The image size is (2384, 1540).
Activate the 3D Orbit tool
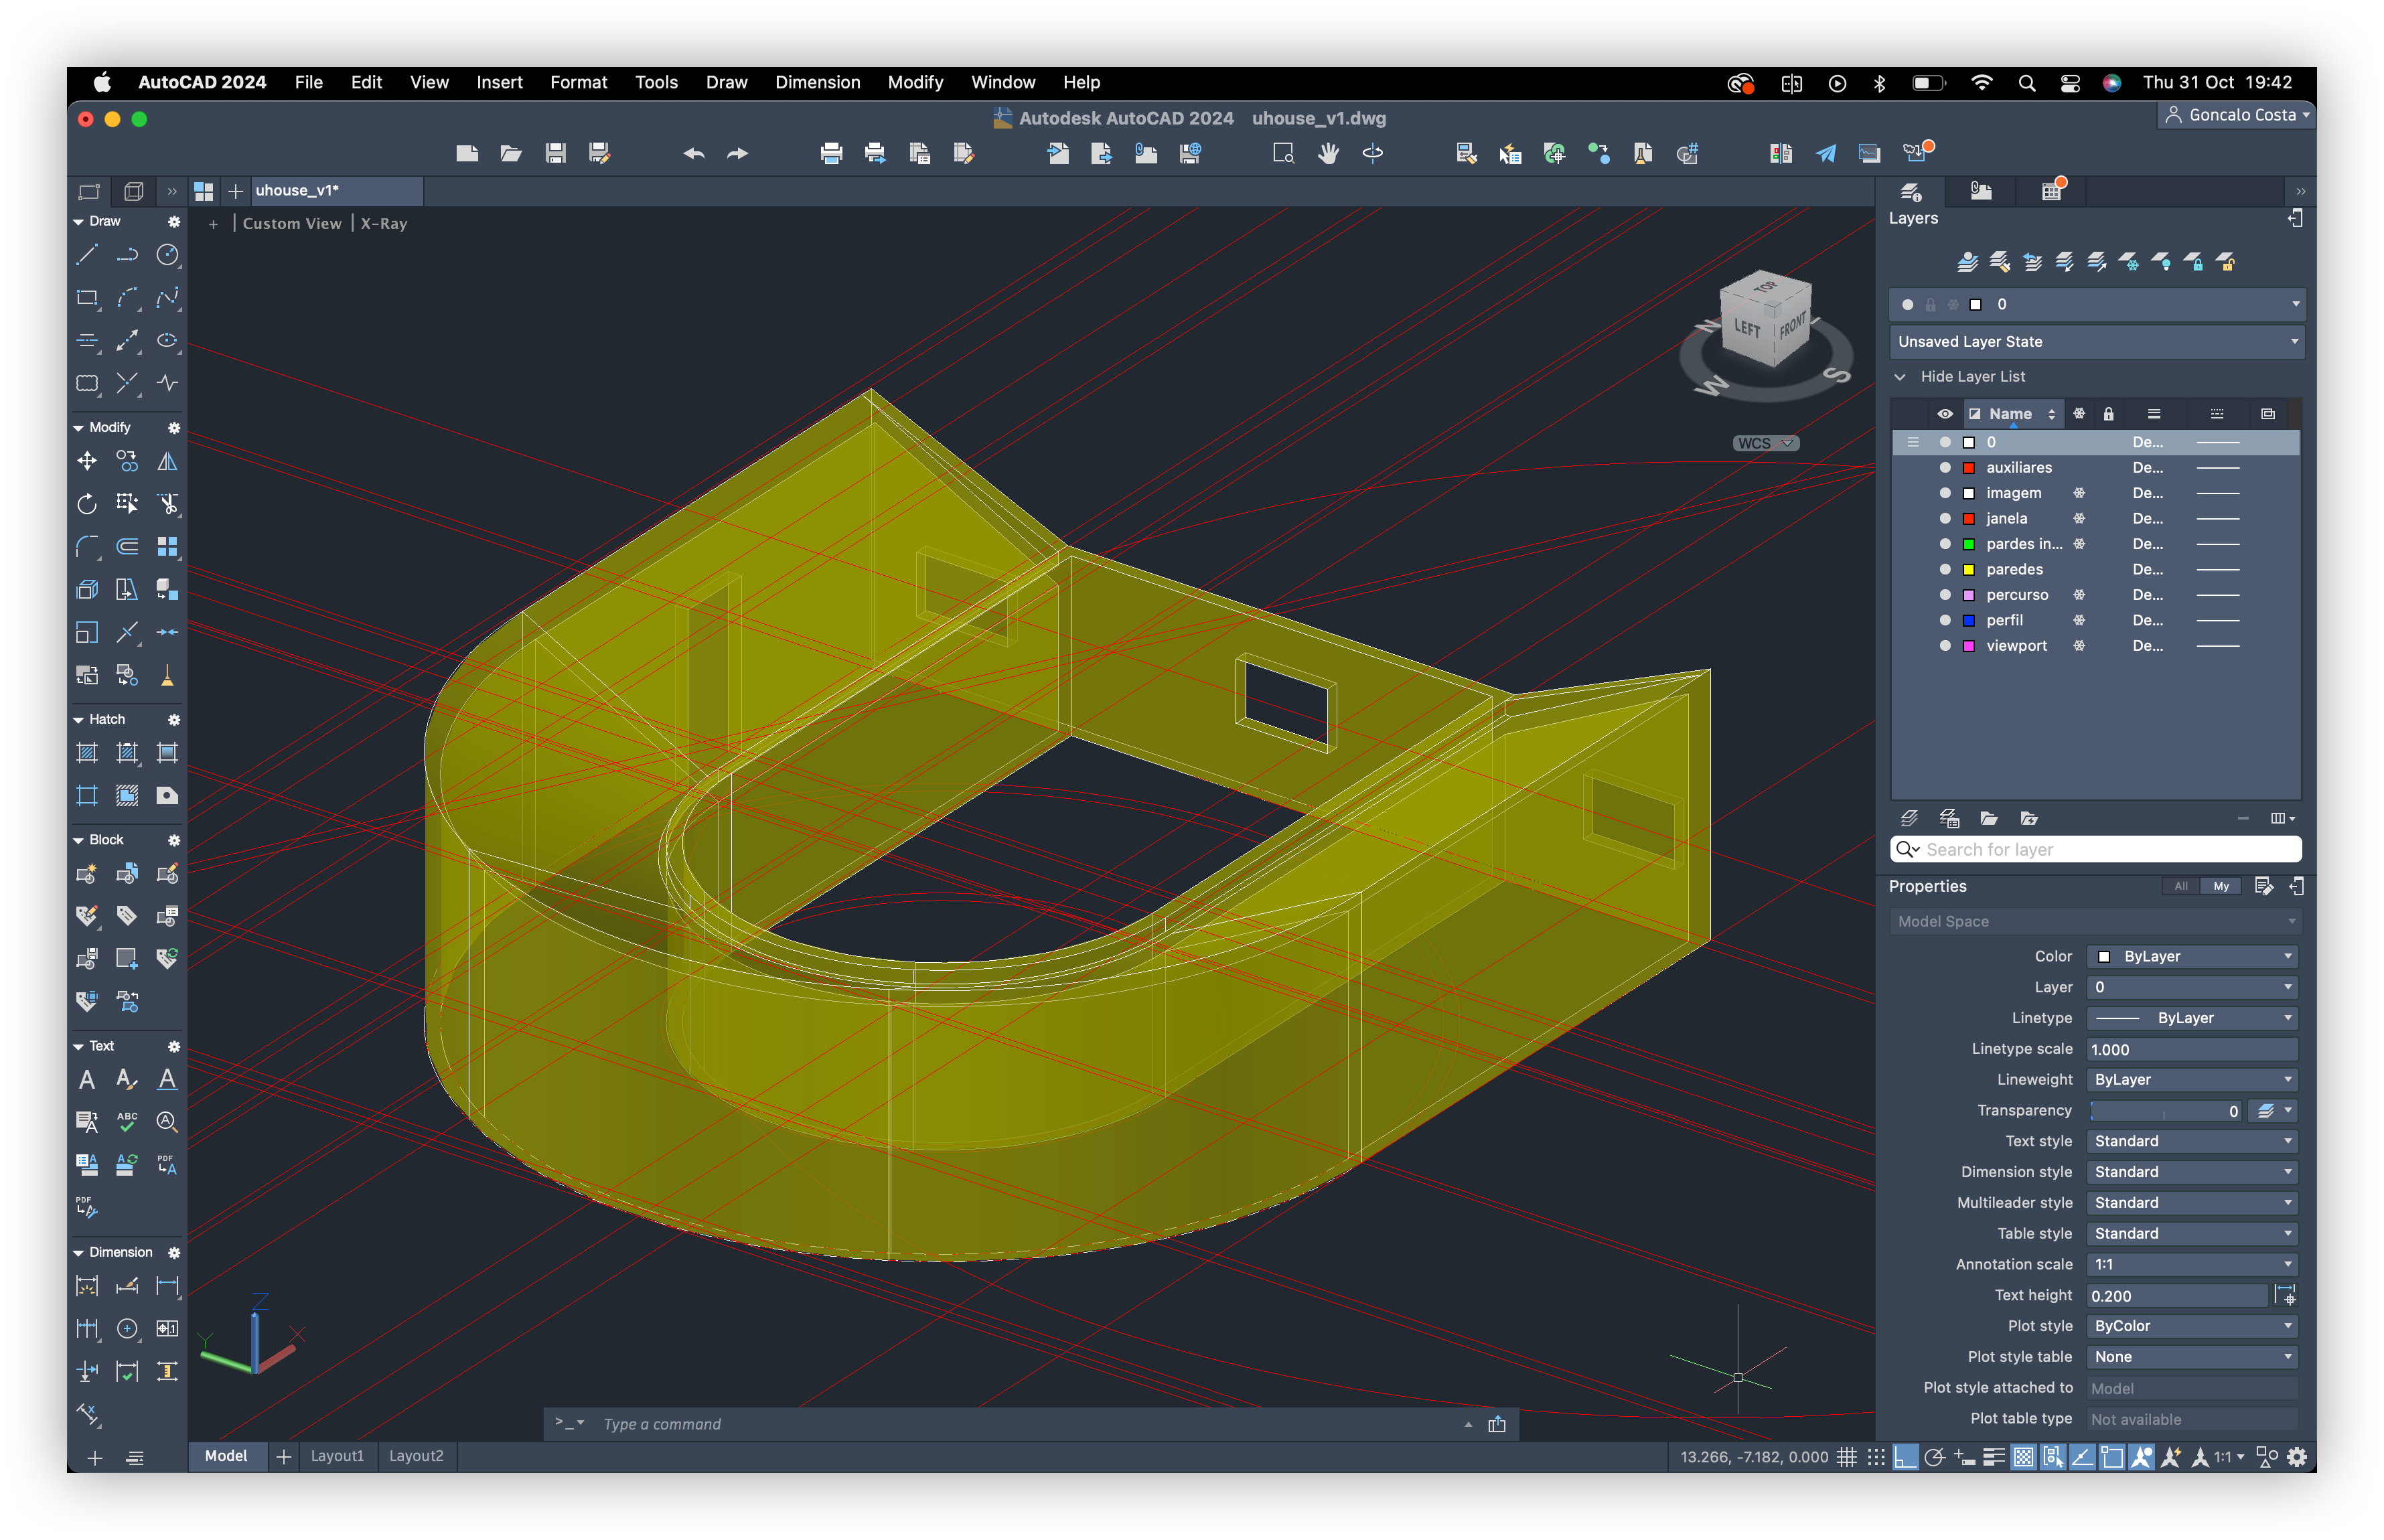1373,153
